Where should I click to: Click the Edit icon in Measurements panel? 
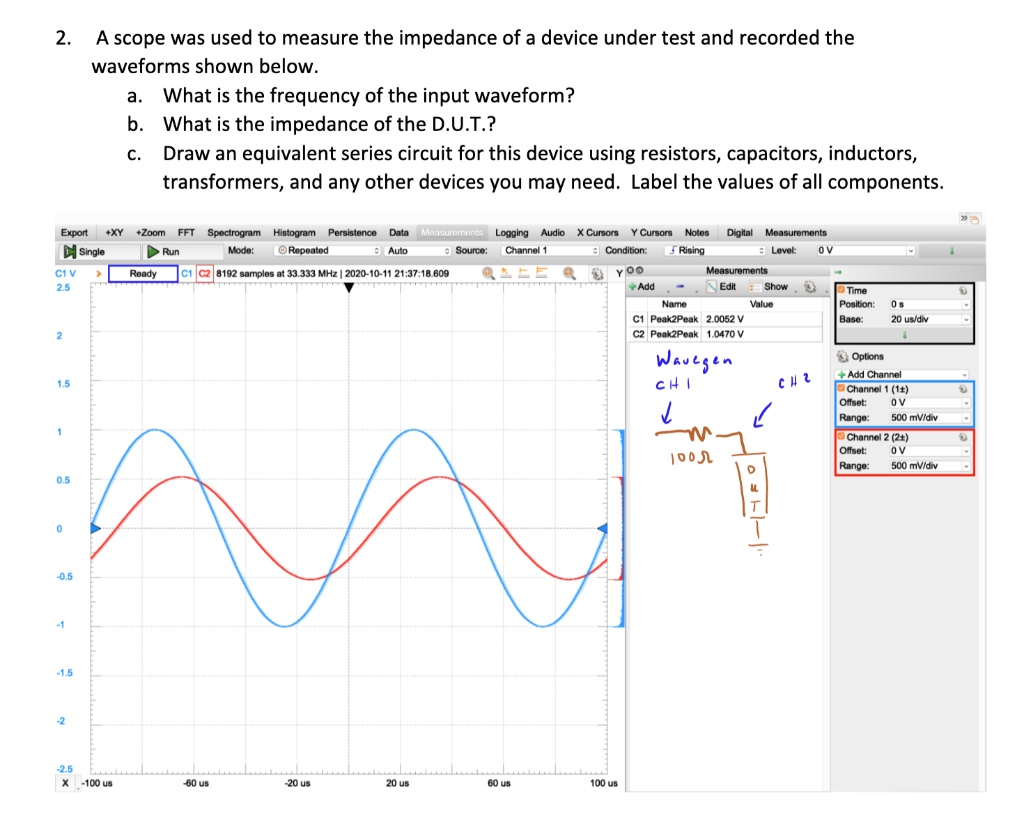(711, 286)
